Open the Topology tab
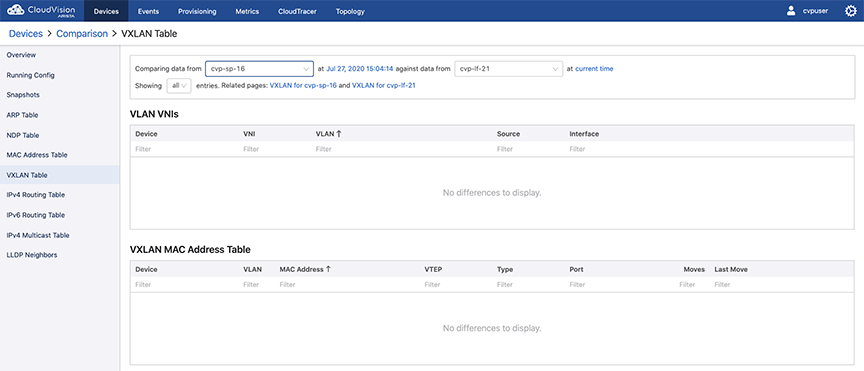Viewport: 864px width, 371px height. coord(350,11)
